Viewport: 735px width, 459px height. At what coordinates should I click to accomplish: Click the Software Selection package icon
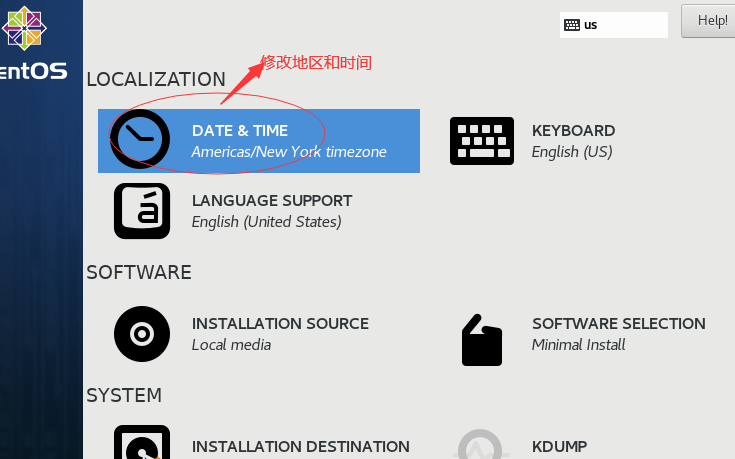[x=482, y=340]
